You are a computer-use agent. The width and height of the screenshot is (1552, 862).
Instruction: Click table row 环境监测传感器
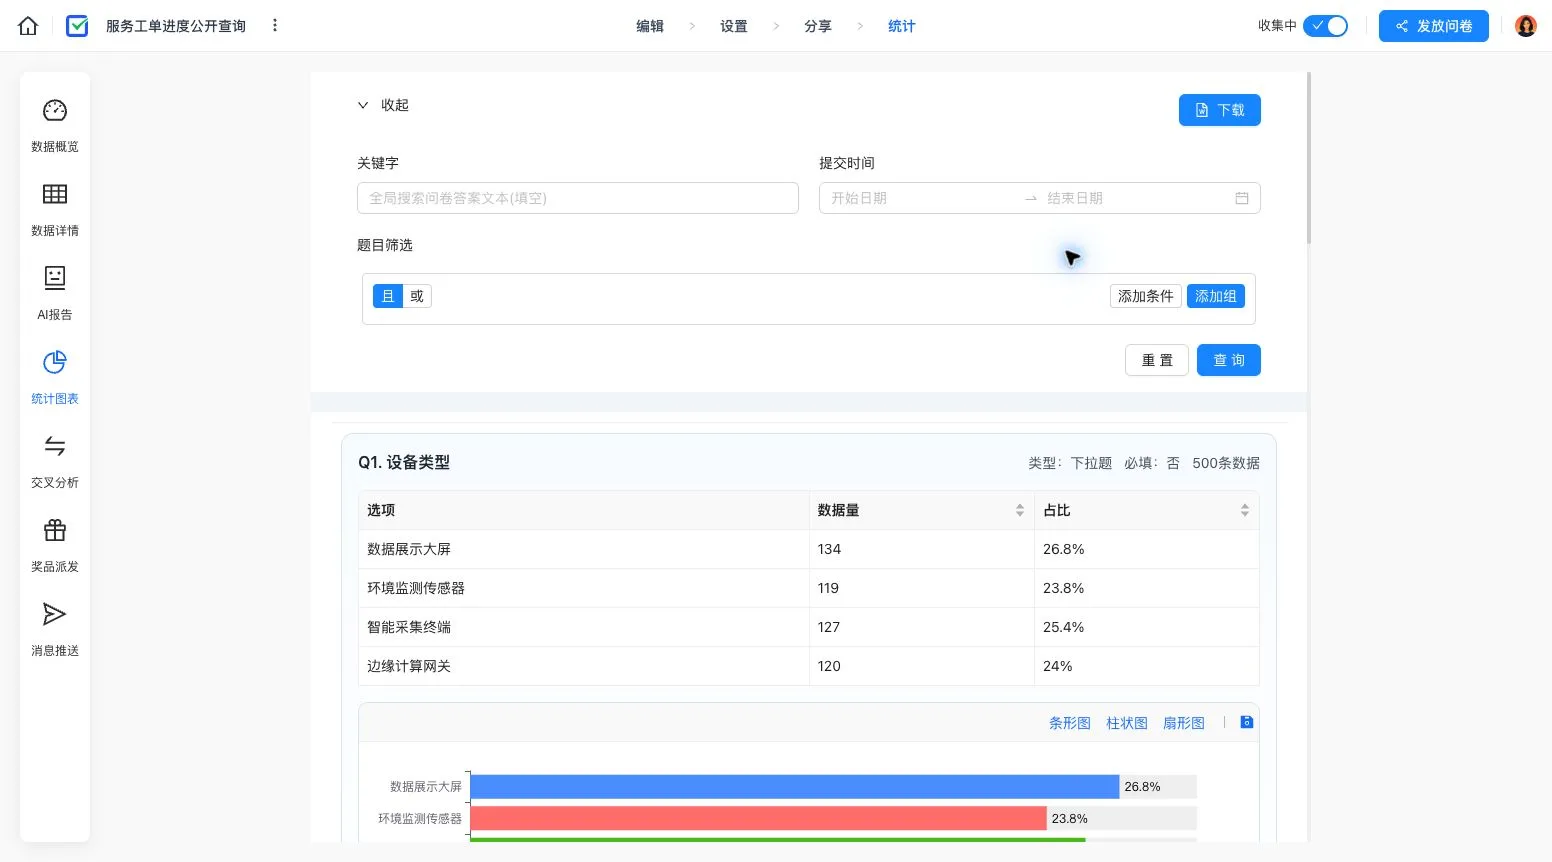808,588
